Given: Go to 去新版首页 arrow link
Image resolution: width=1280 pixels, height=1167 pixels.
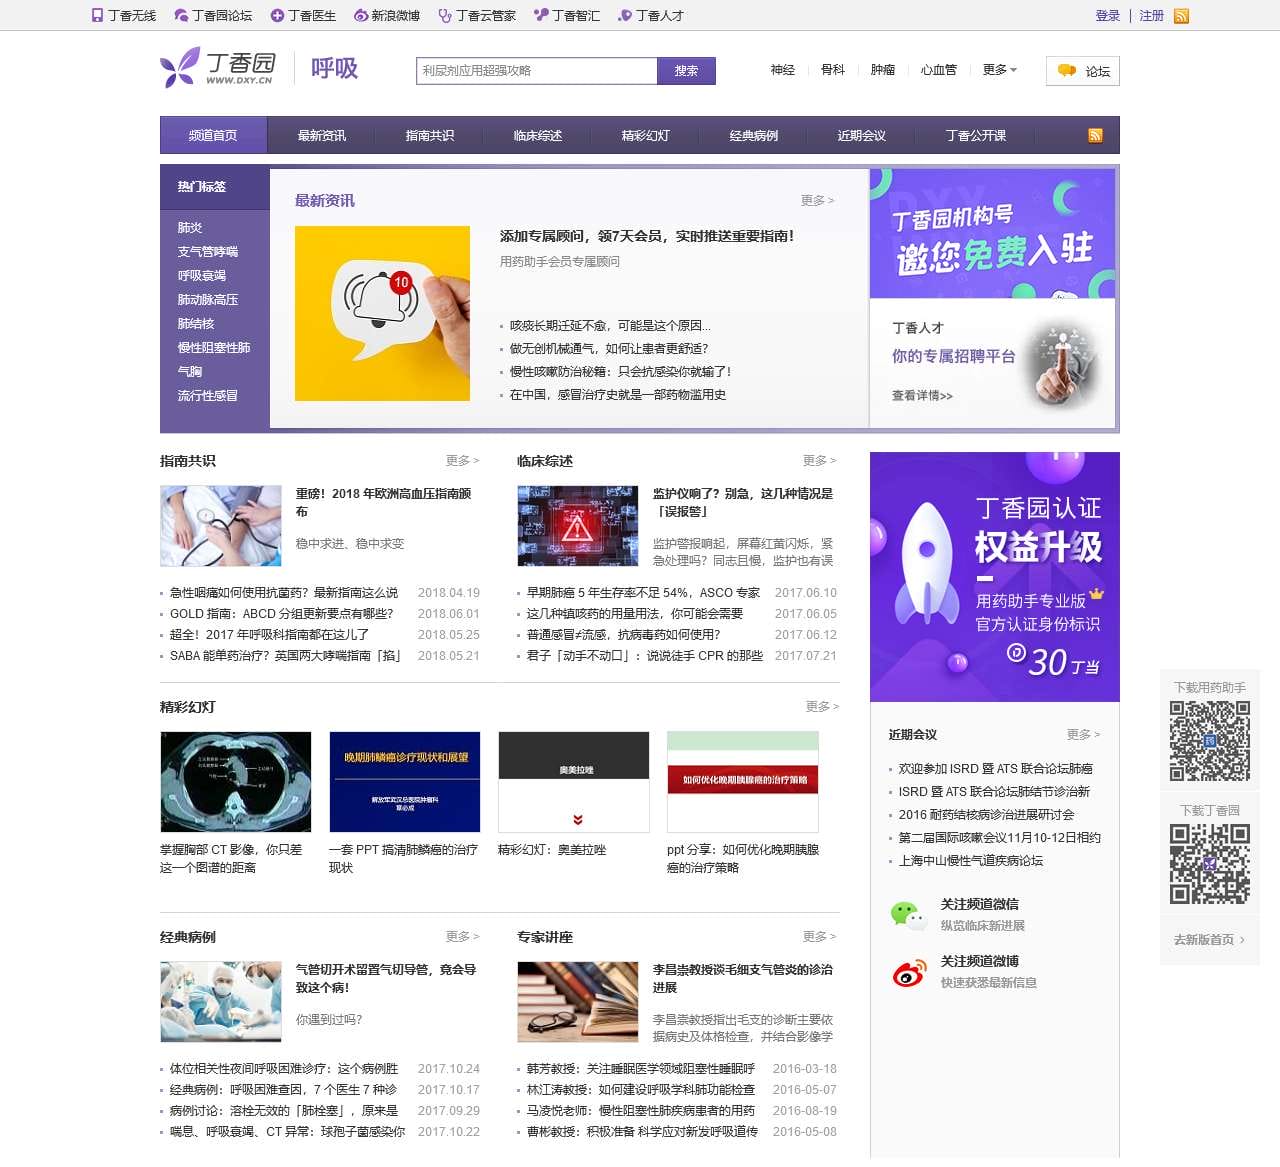Looking at the screenshot, I should 1210,940.
